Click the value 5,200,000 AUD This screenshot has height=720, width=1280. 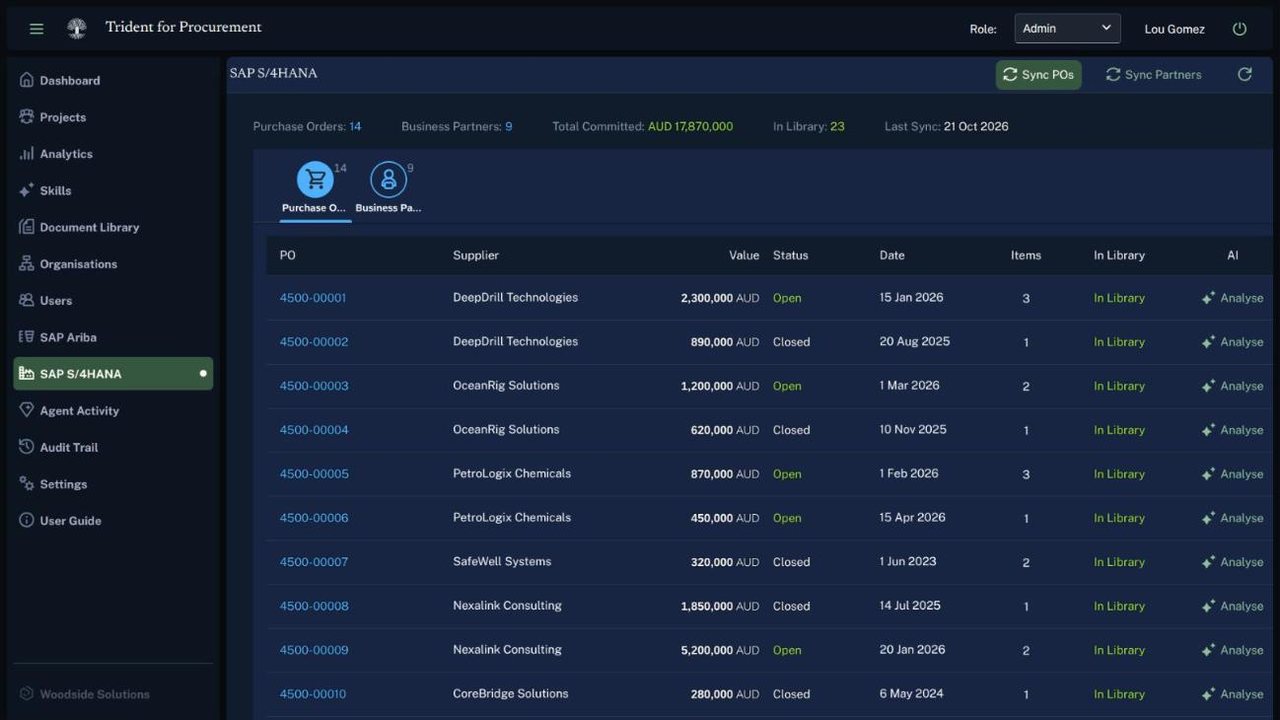(720, 650)
